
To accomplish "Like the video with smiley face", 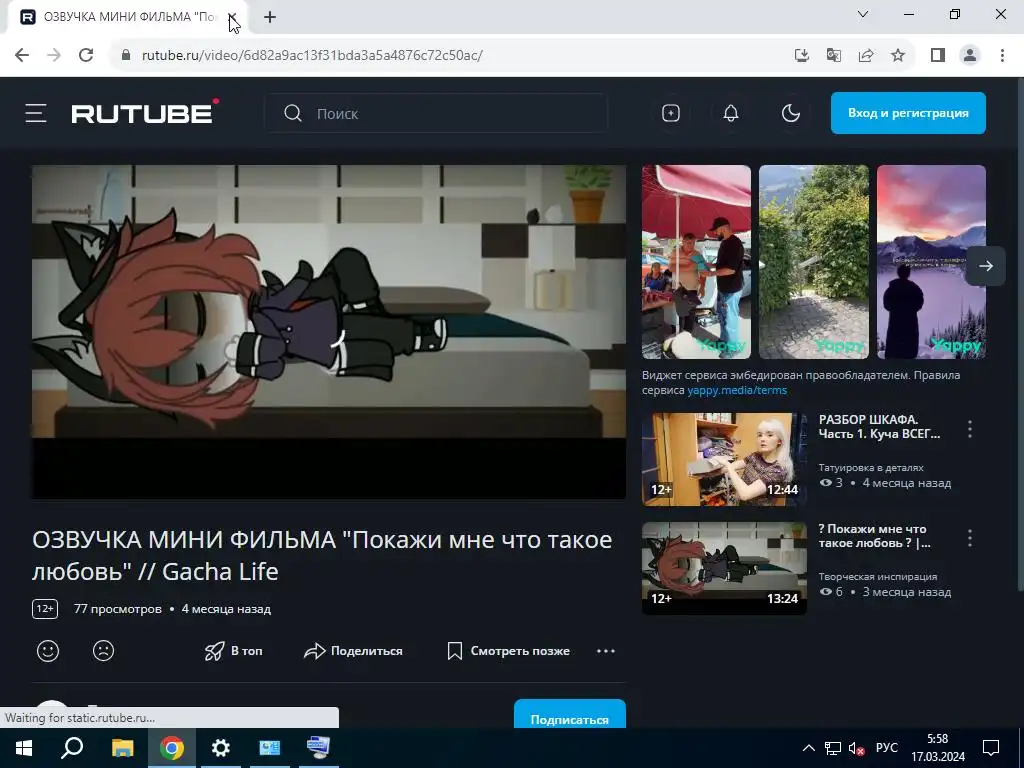I will (48, 650).
